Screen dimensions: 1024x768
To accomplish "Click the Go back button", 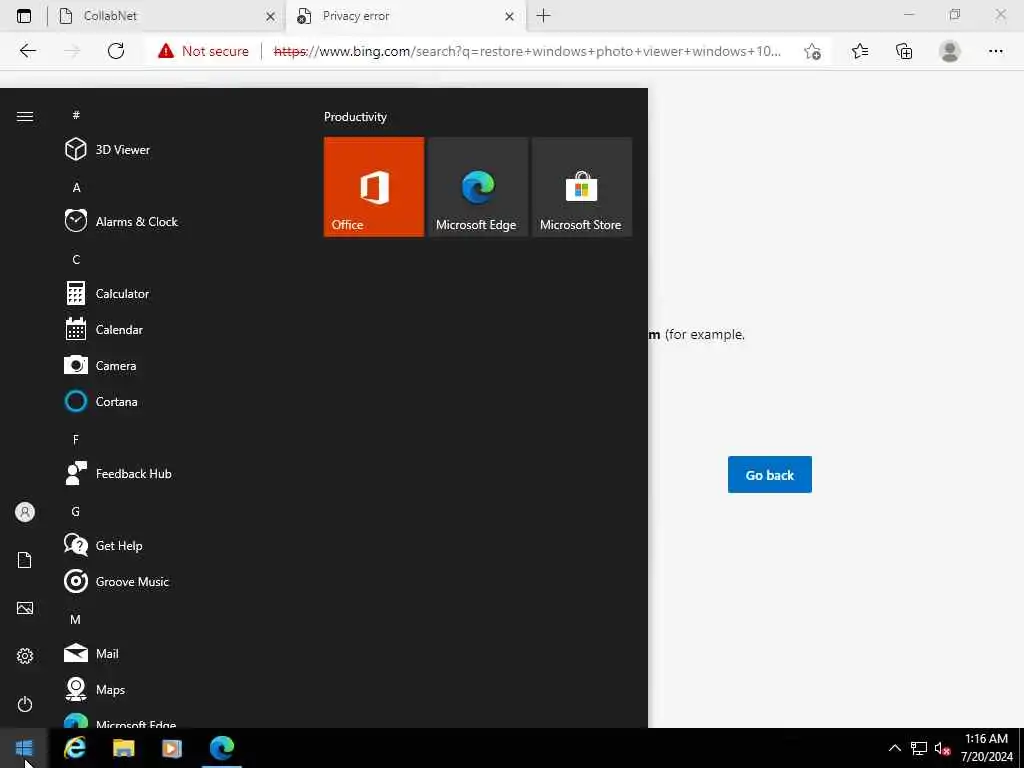I will point(769,475).
